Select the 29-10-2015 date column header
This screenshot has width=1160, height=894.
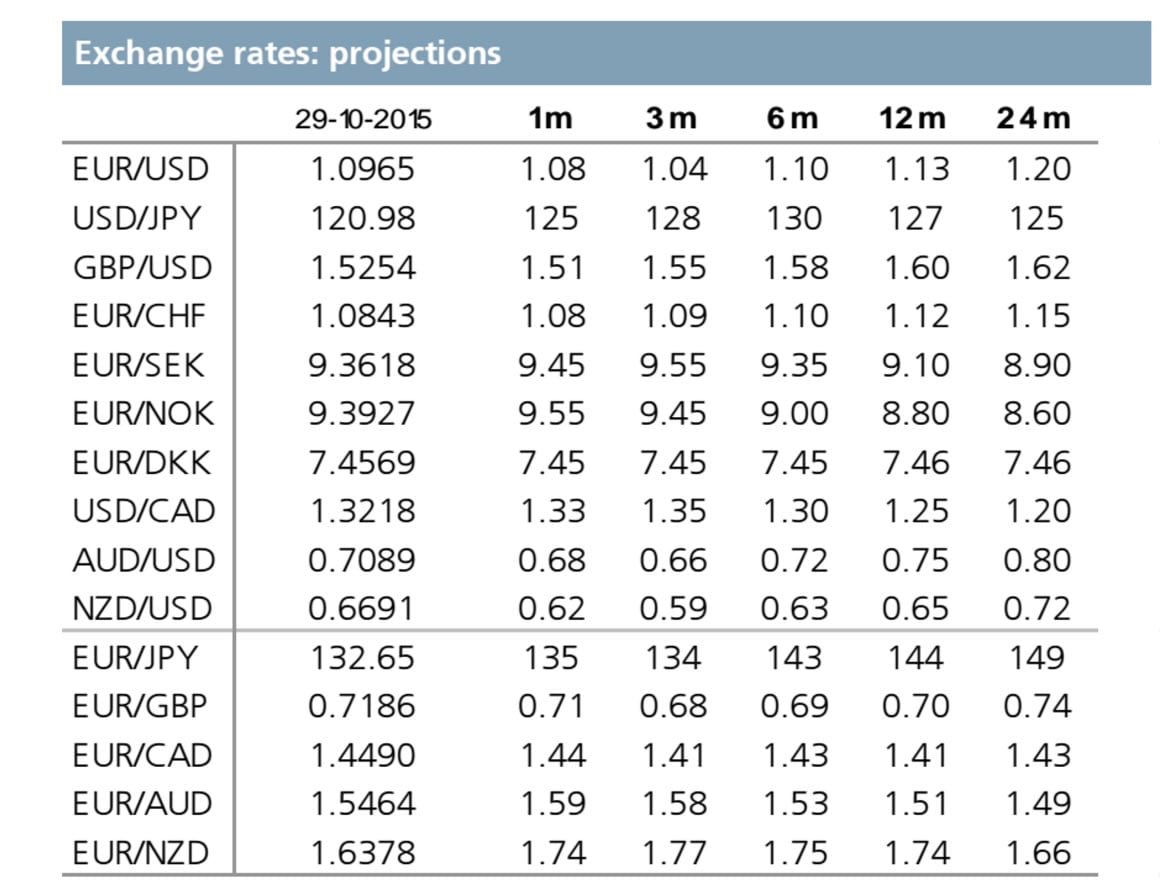(x=363, y=119)
